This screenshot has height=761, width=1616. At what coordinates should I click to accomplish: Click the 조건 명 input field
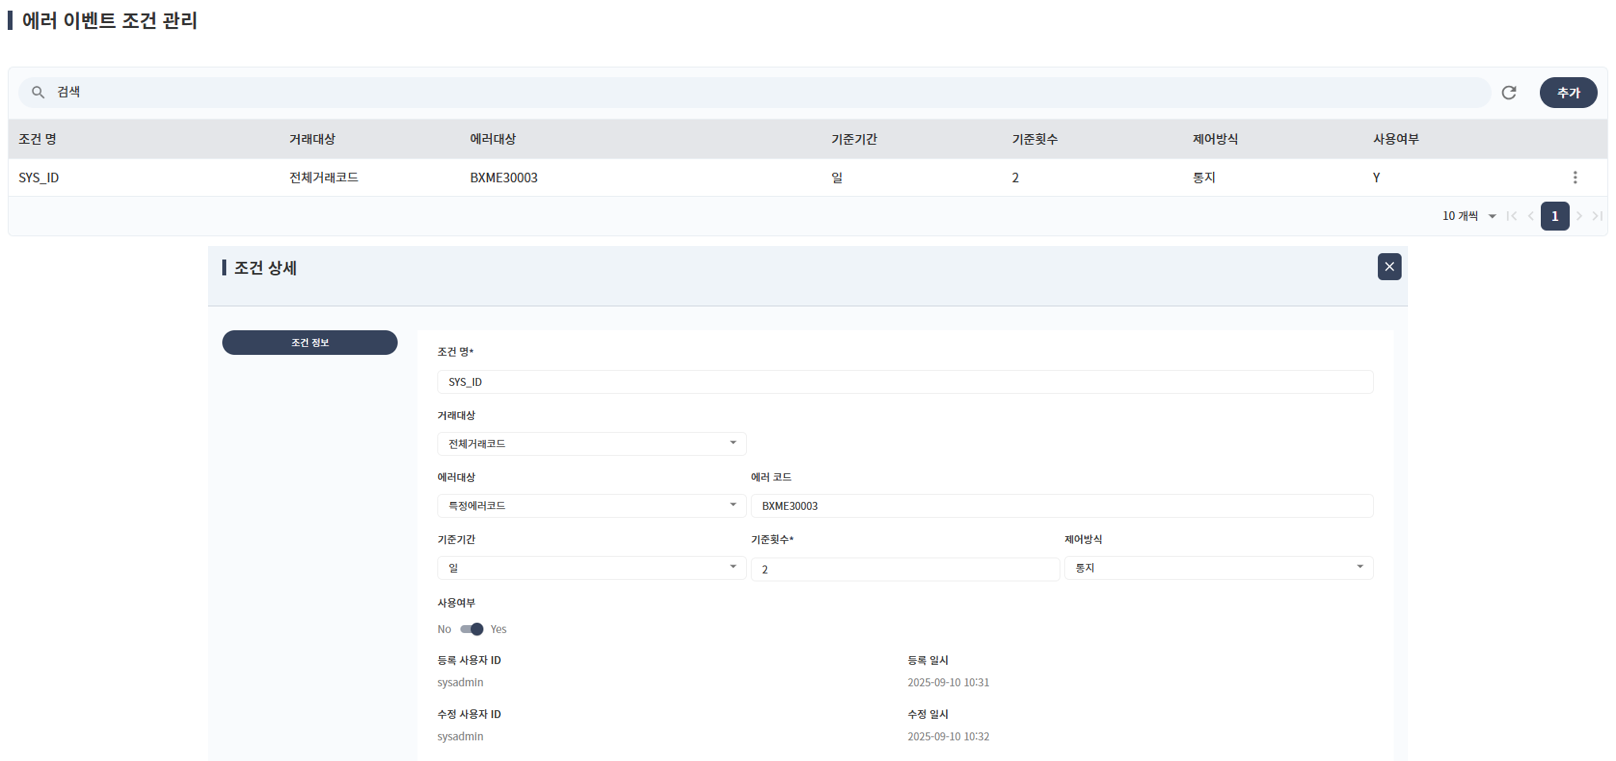904,382
